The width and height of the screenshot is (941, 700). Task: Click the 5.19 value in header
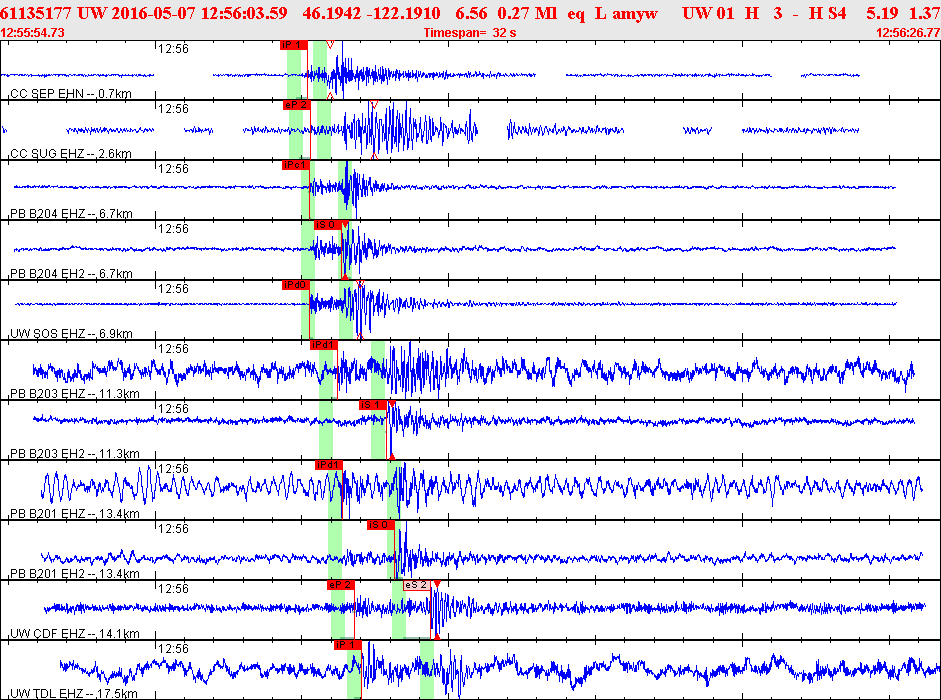click(882, 13)
